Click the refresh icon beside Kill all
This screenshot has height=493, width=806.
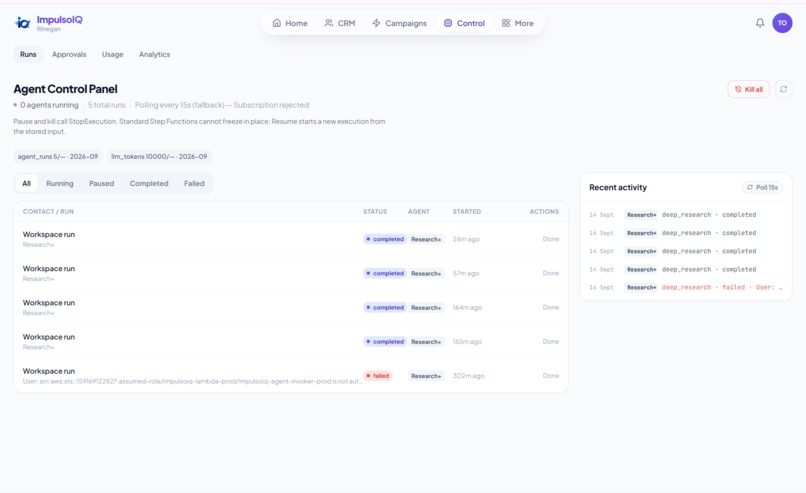pos(783,89)
